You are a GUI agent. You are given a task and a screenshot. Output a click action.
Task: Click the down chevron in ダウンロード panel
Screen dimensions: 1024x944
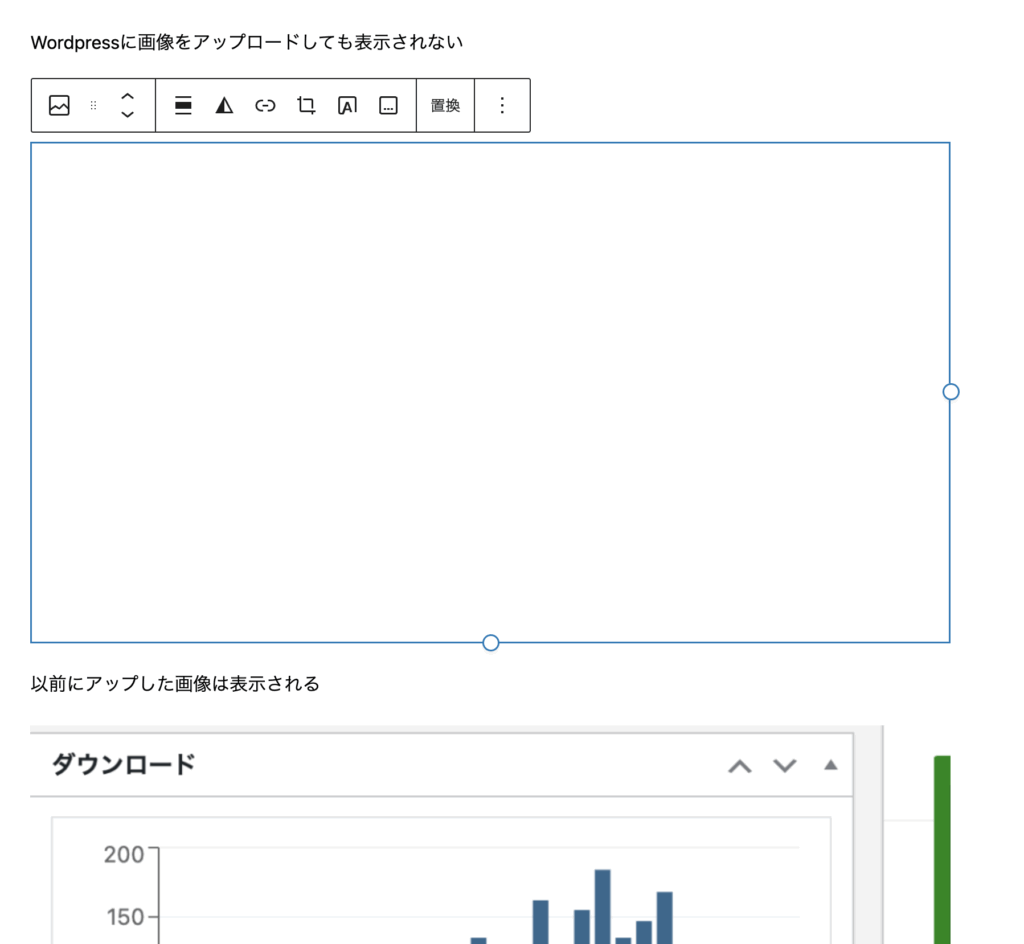(785, 766)
